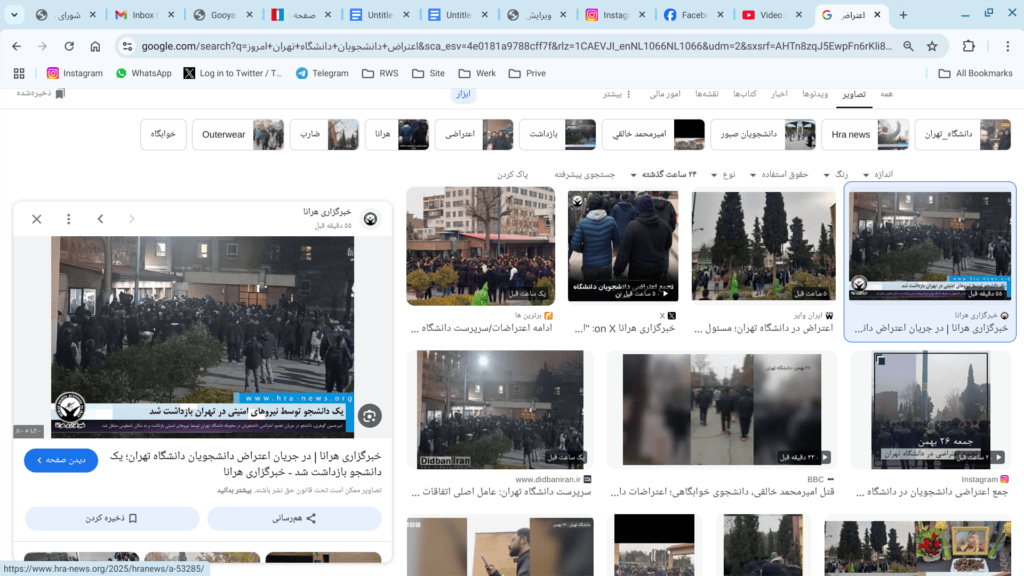The image size is (1024, 576).
Task: Switch to the Instagram browser tab
Action: pos(615,14)
